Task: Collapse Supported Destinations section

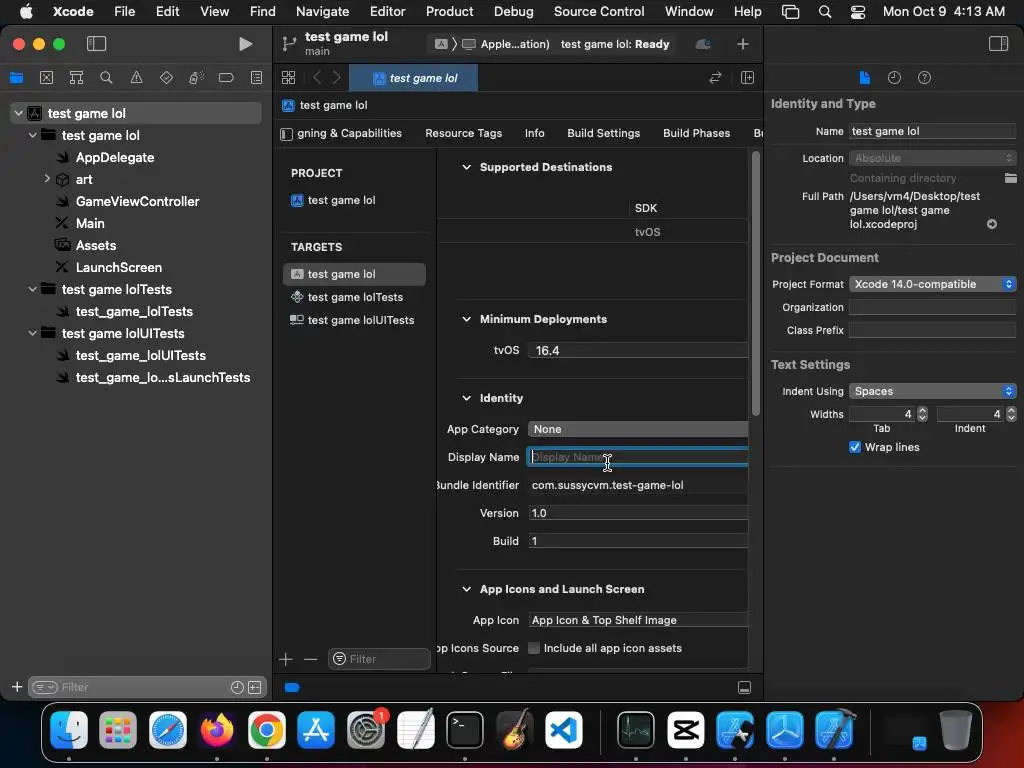Action: coord(466,167)
